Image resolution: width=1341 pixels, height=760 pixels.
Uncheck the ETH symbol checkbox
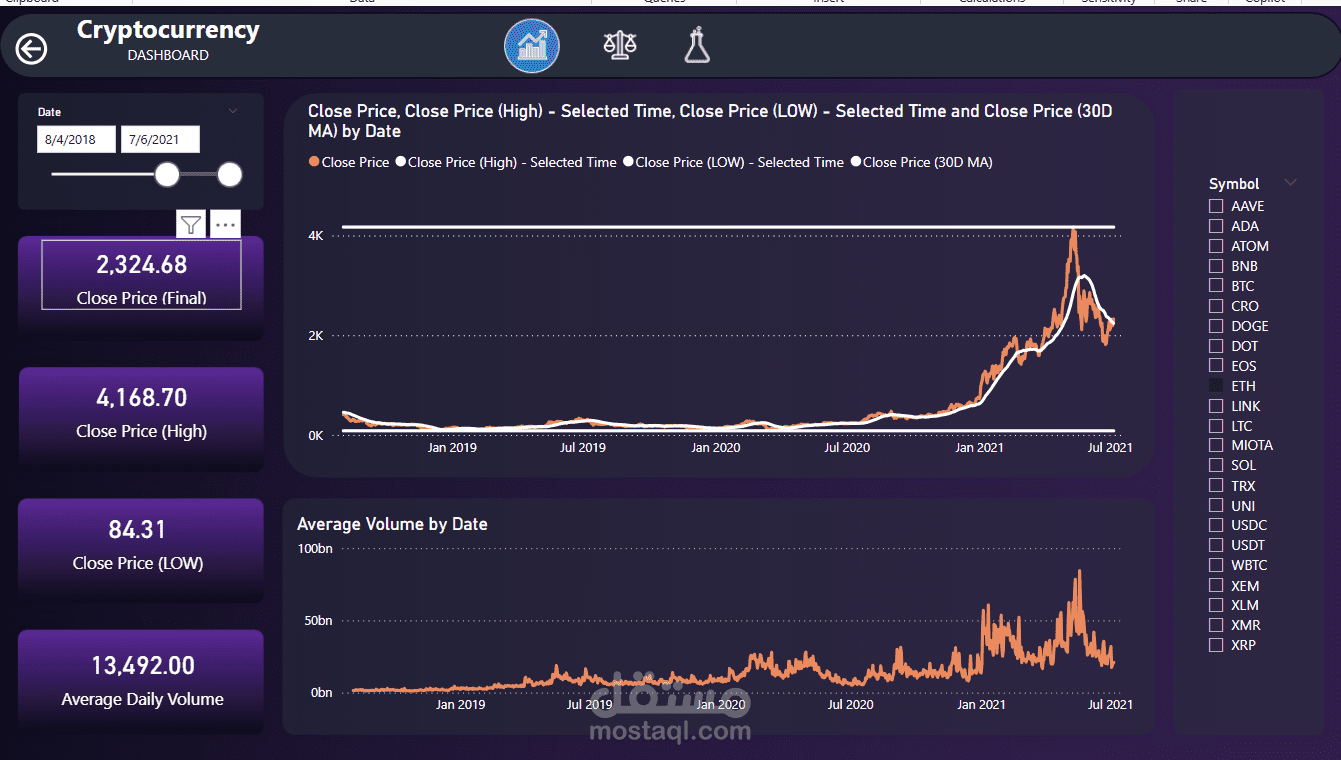point(1216,385)
